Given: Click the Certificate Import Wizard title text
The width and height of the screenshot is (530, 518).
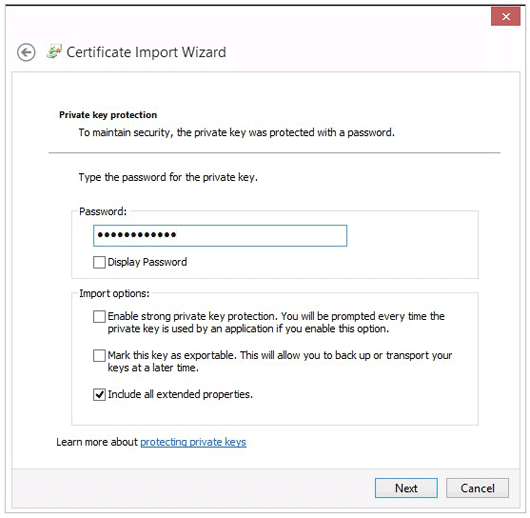Looking at the screenshot, I should tap(146, 52).
